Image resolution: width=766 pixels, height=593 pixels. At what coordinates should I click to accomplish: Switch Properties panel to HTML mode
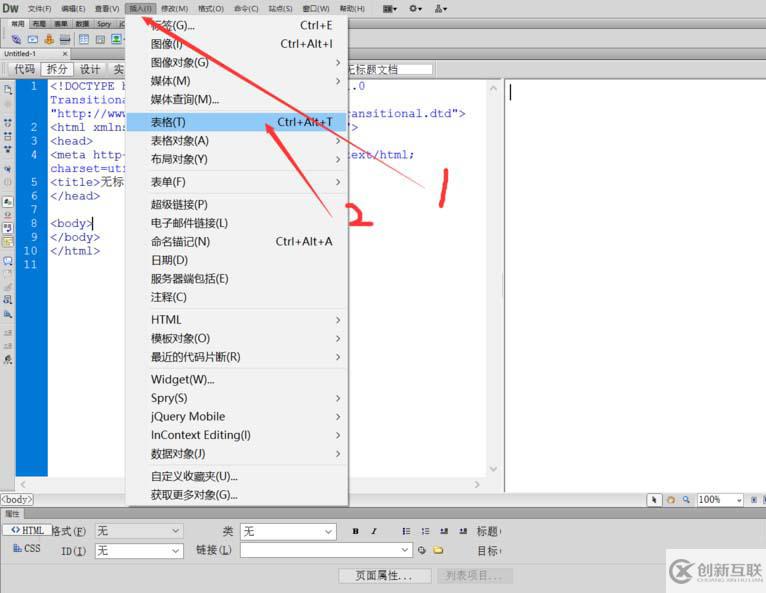tap(27, 530)
